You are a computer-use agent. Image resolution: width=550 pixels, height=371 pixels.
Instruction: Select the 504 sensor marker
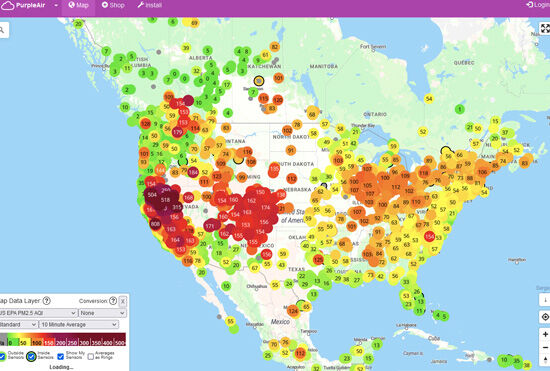(x=152, y=195)
